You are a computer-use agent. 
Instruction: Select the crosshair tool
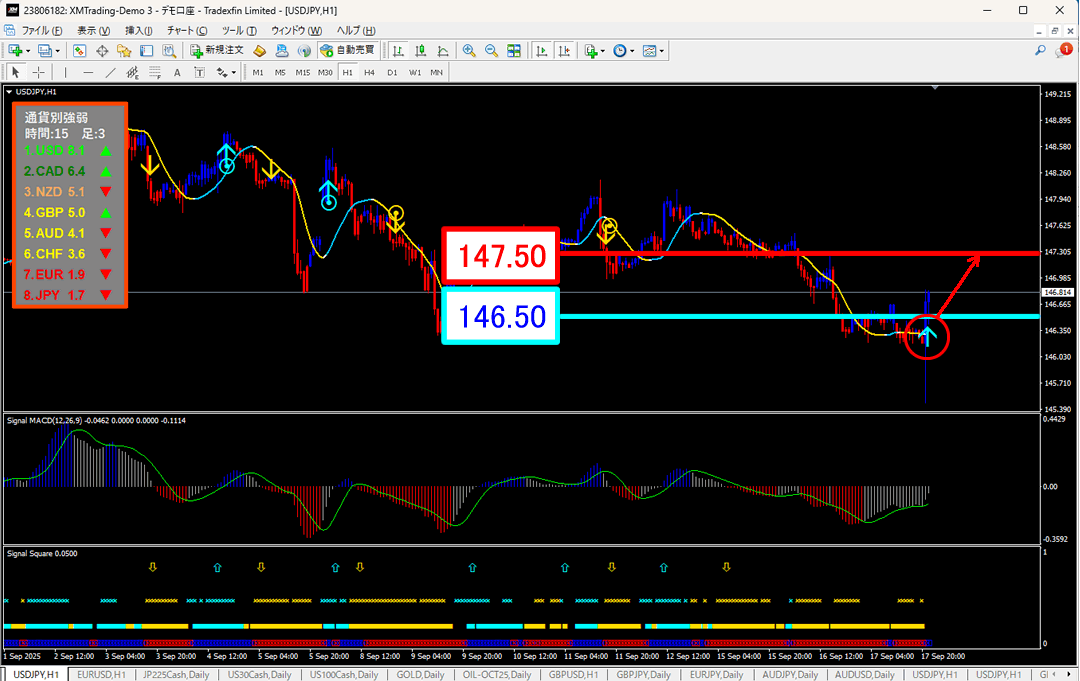point(39,72)
